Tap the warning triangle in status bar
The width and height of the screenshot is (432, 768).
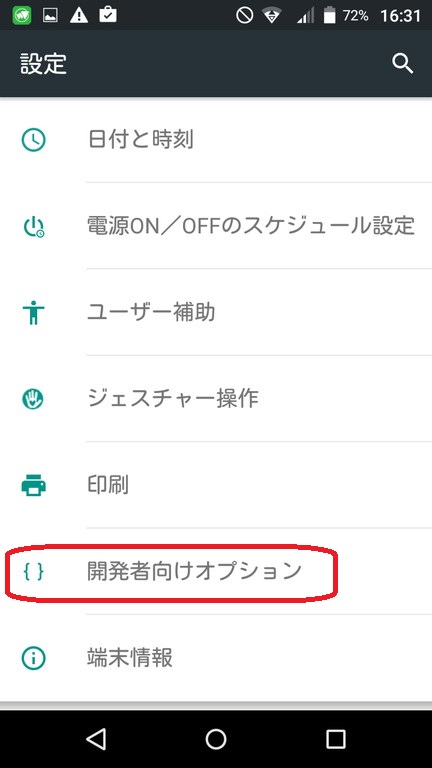79,15
